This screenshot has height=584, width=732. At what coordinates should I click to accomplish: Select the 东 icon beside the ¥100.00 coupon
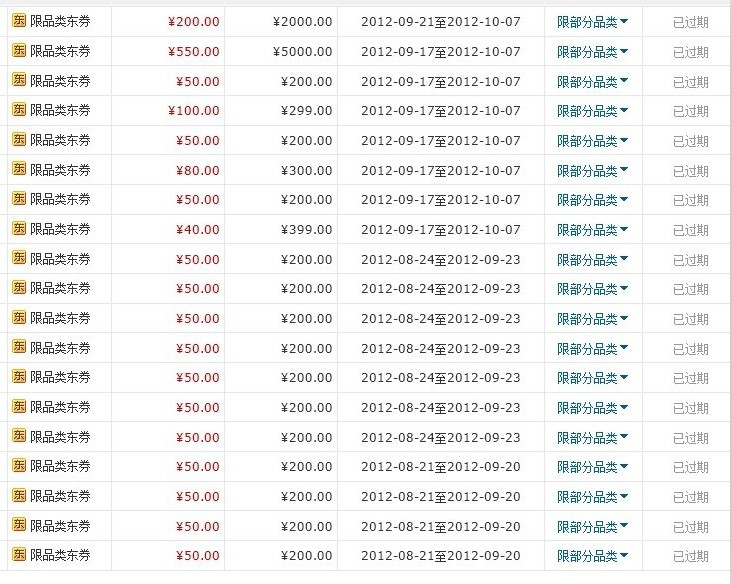coord(19,110)
